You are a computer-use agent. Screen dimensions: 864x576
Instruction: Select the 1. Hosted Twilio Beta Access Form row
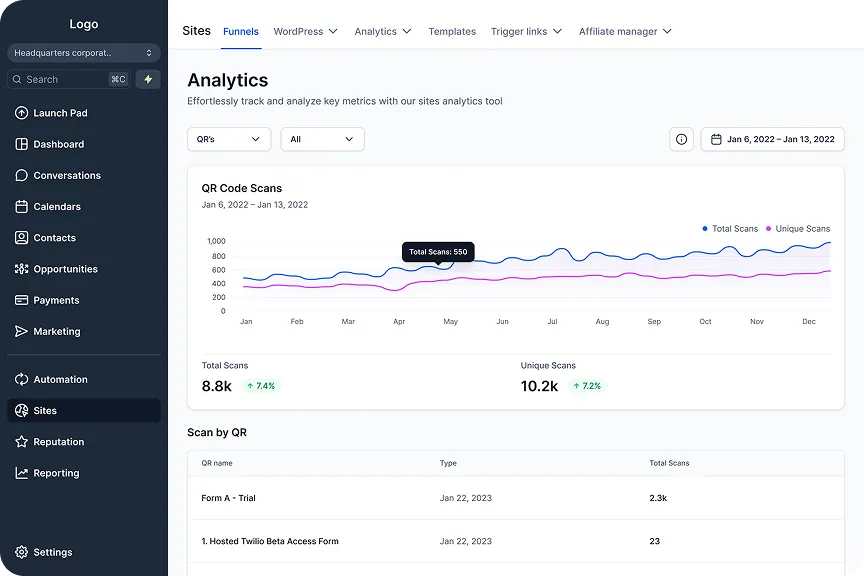click(x=516, y=541)
